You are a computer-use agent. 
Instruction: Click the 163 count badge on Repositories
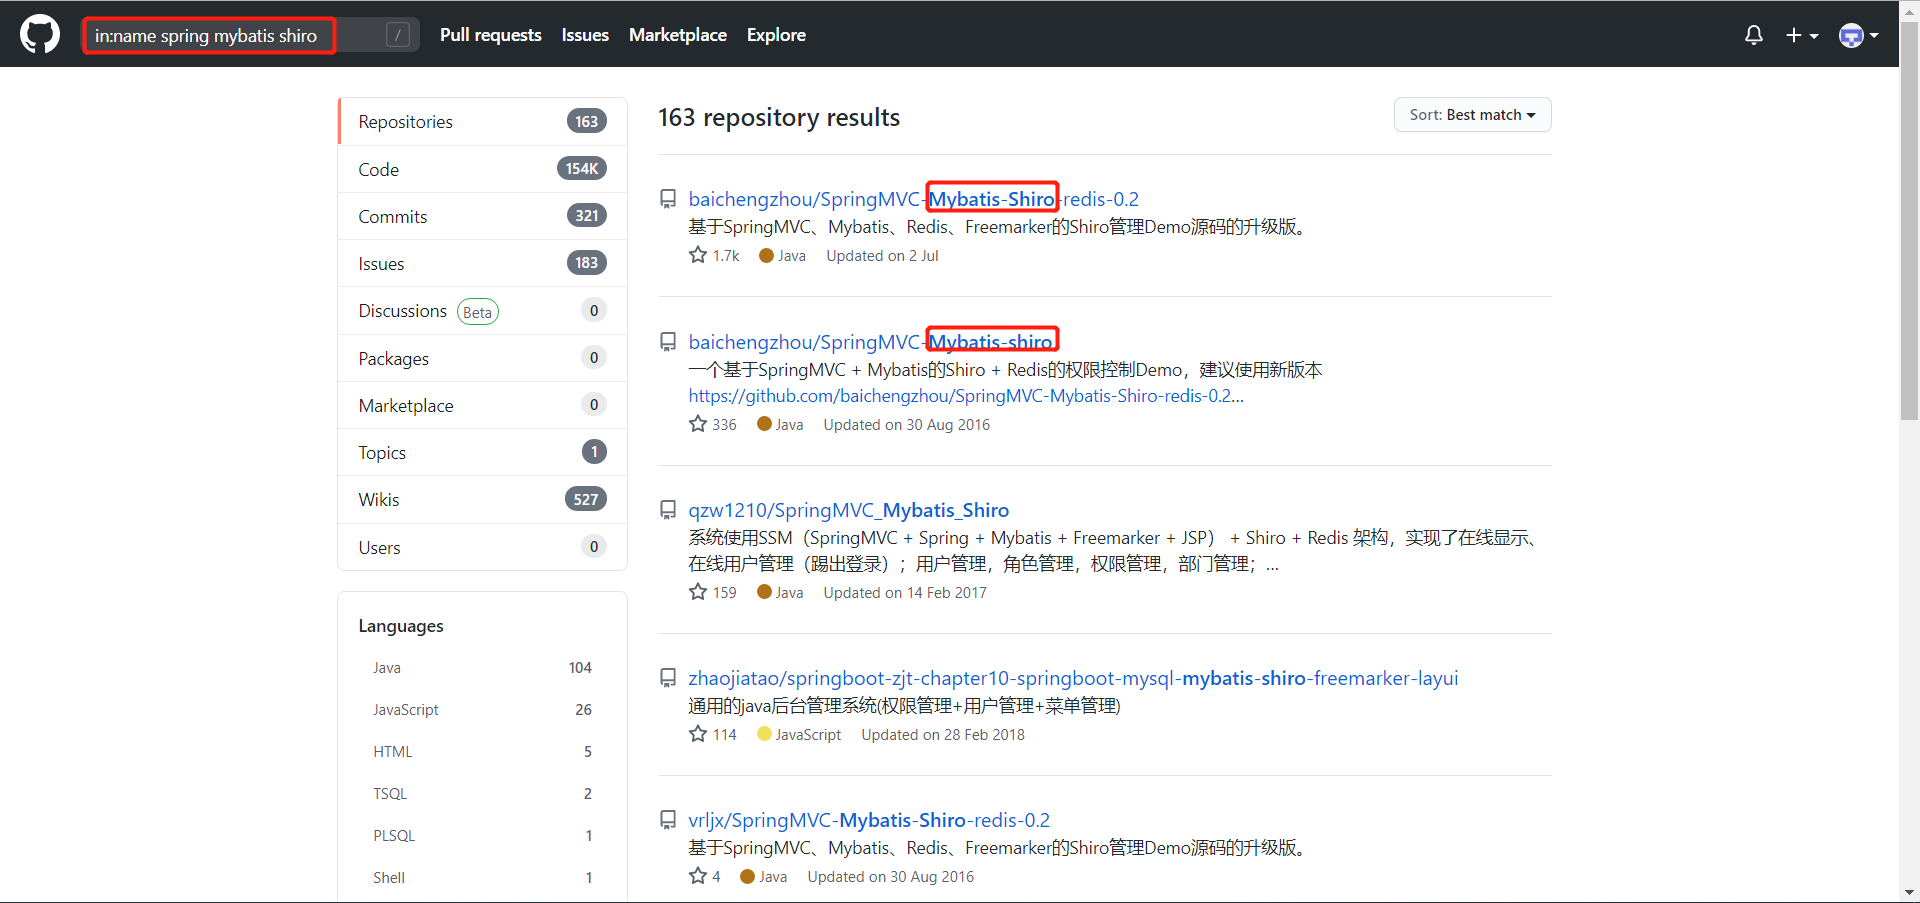pos(587,121)
